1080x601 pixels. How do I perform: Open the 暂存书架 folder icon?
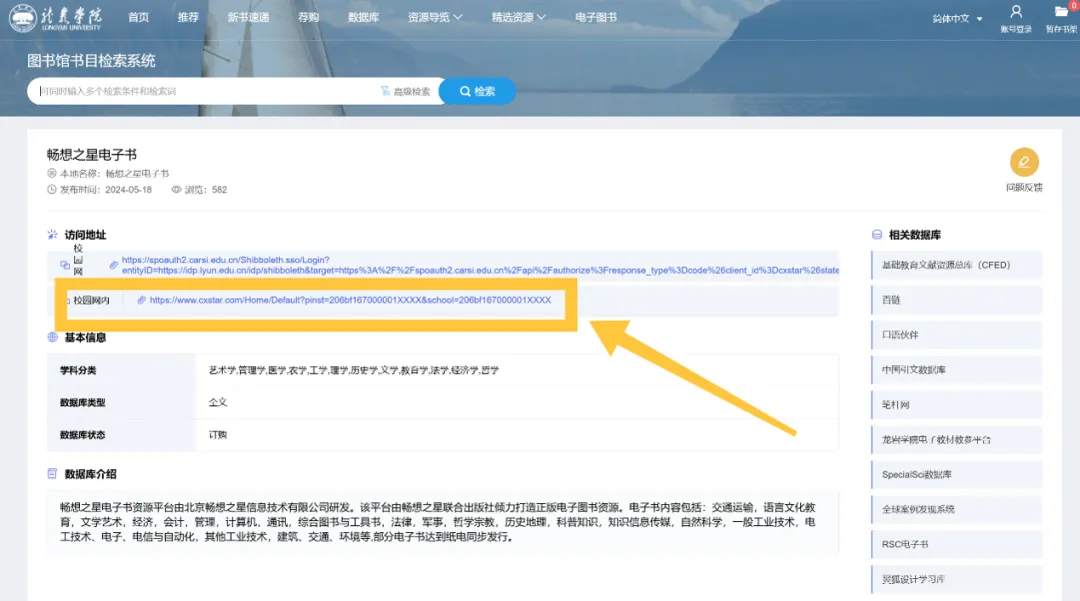pyautogui.click(x=1061, y=12)
